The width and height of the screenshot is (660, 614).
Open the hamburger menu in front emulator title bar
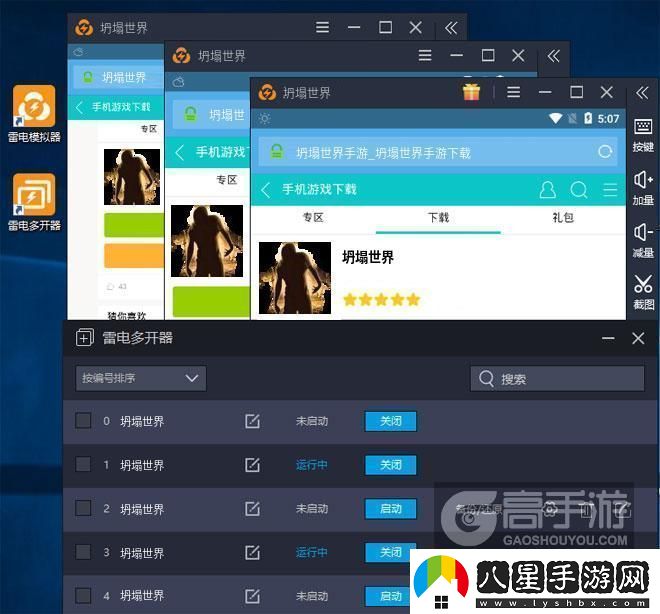tap(514, 92)
